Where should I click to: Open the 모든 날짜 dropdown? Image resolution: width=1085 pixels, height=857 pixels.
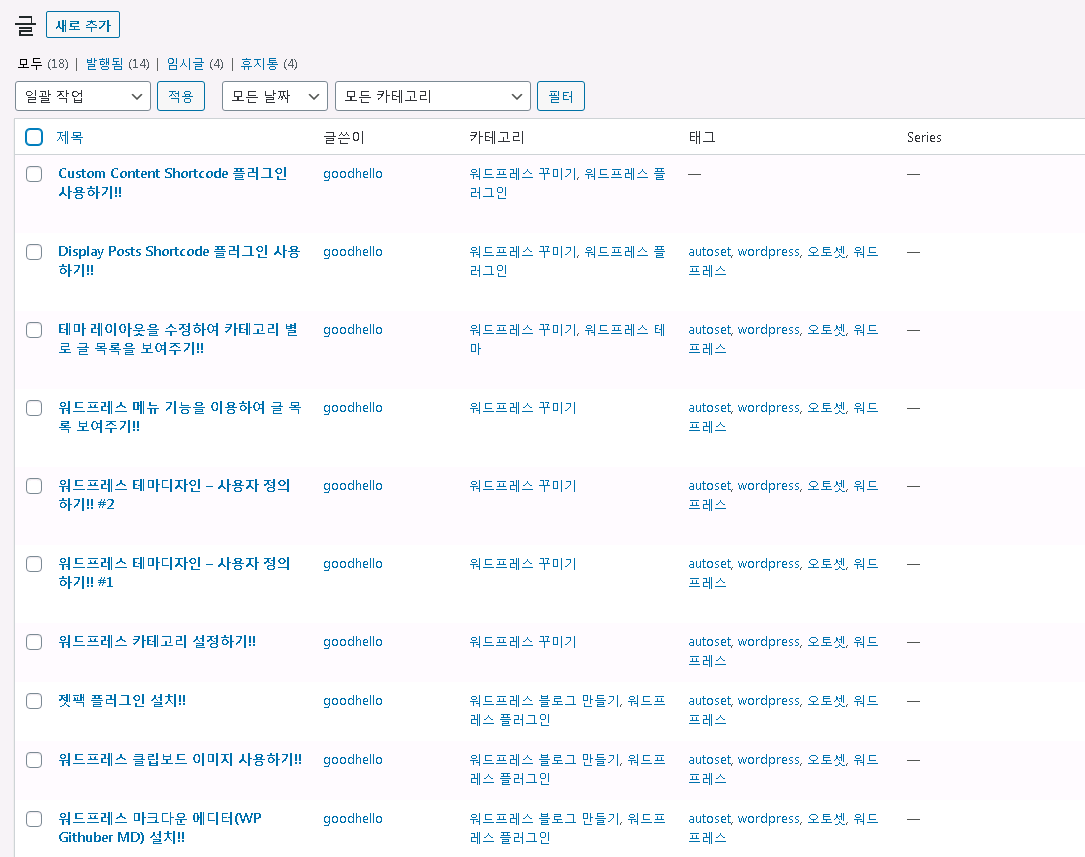tap(275, 96)
